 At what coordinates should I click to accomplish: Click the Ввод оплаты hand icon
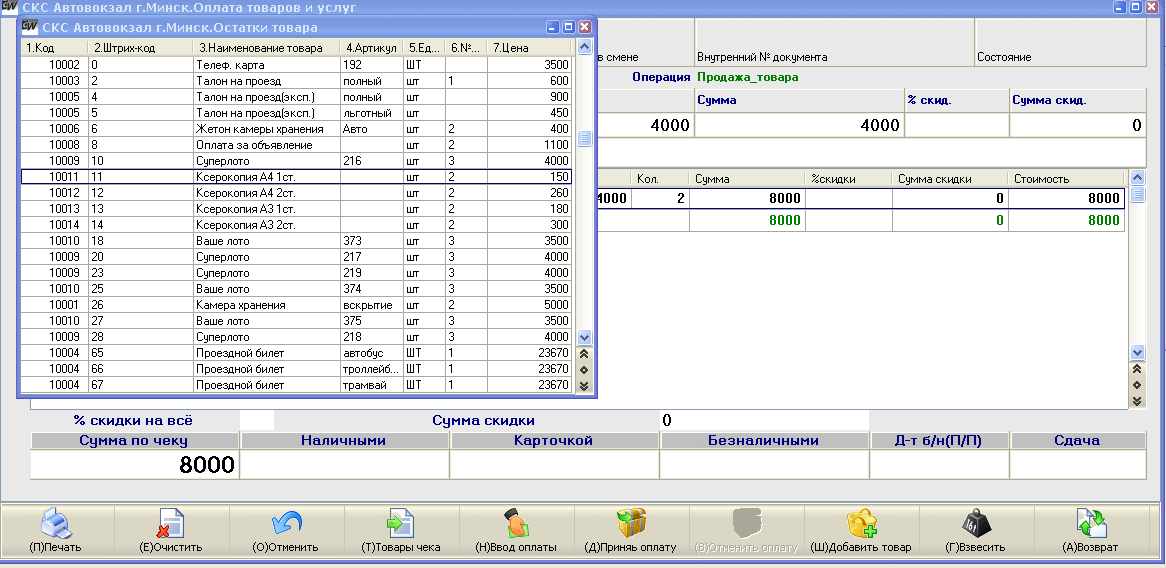(515, 523)
